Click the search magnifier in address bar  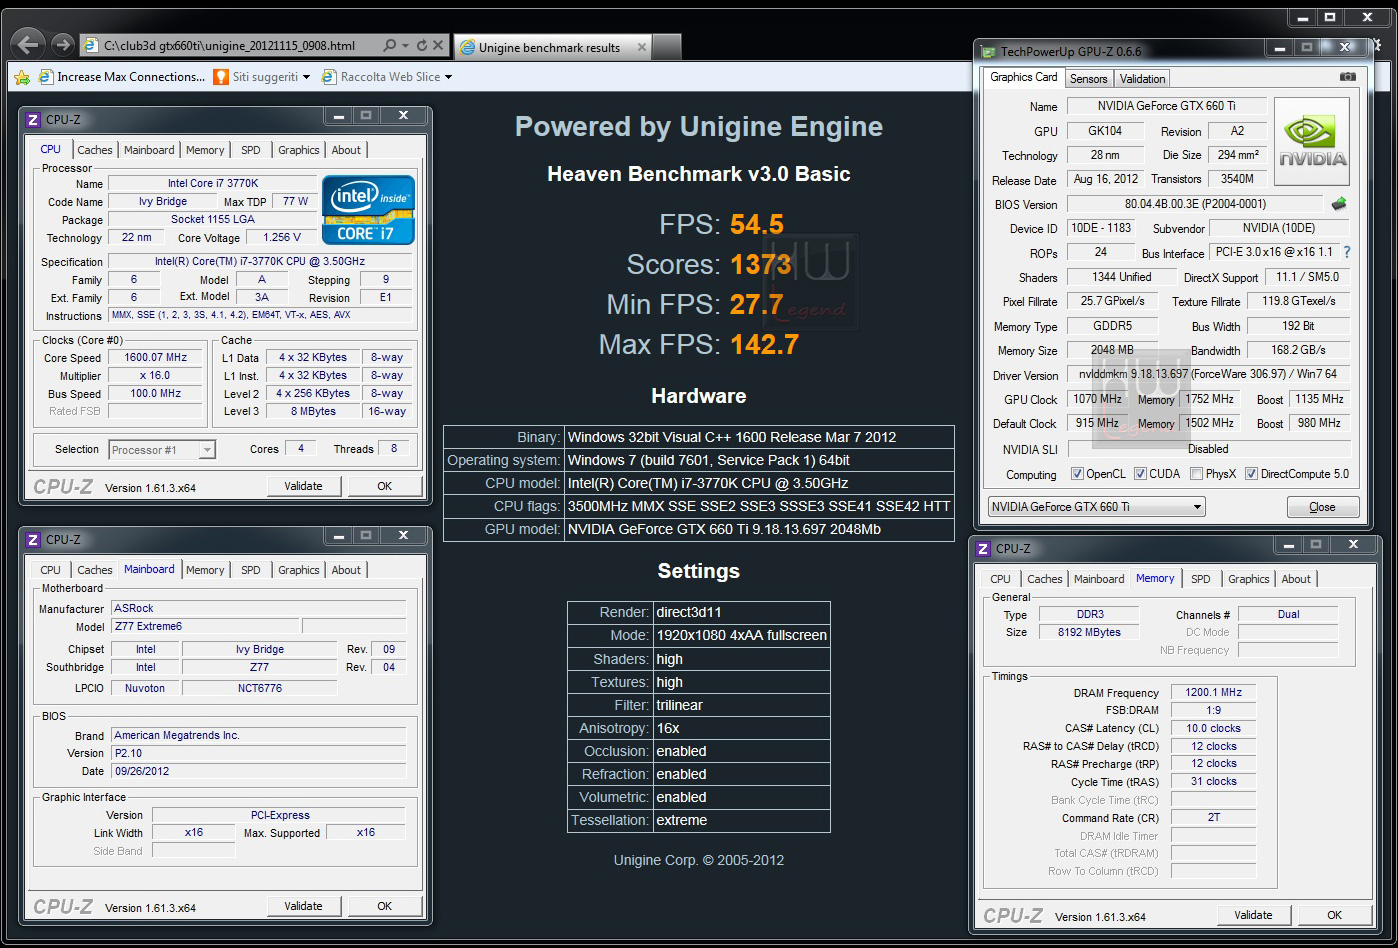click(390, 45)
